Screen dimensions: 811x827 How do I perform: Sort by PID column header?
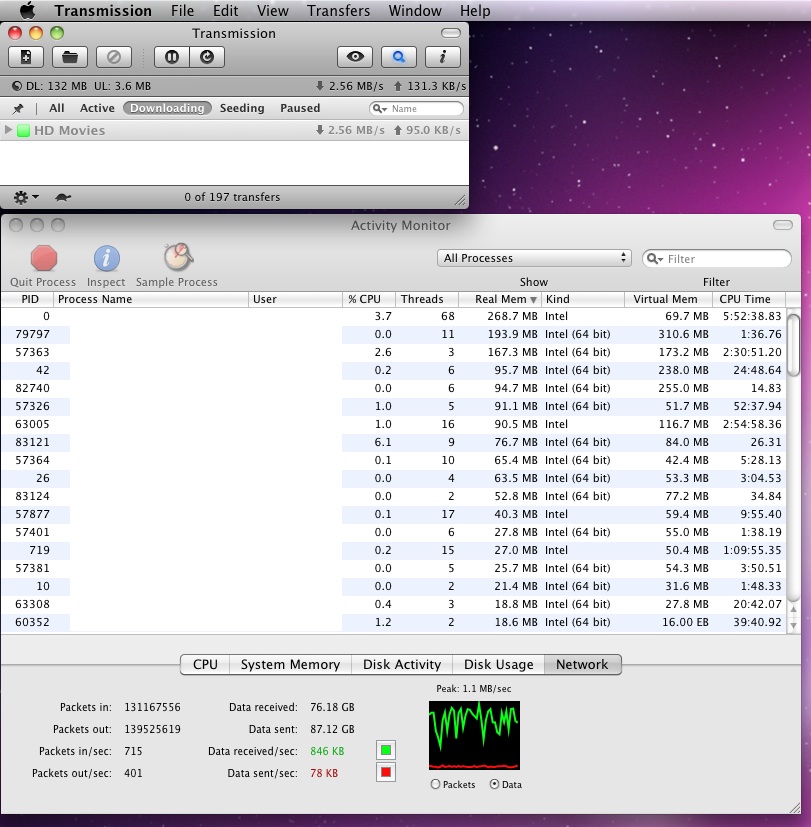(27, 299)
